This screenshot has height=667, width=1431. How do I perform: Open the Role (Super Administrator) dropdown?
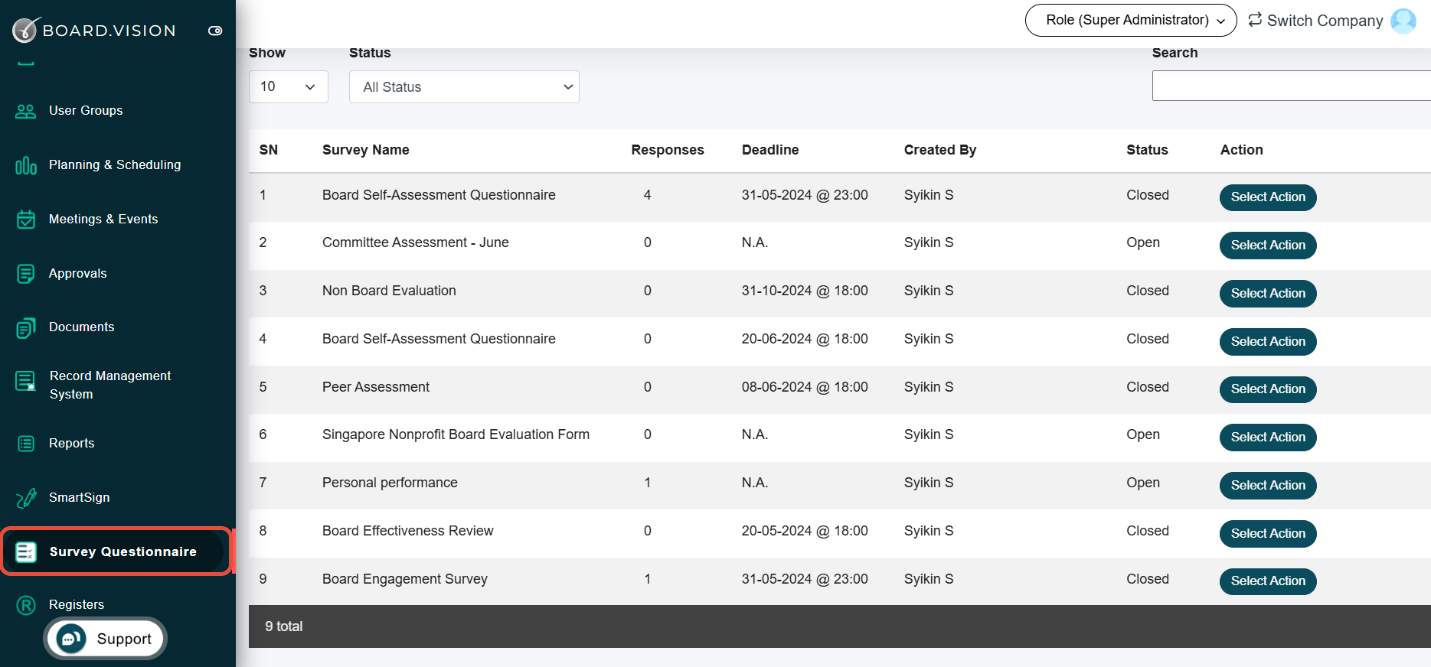1131,20
